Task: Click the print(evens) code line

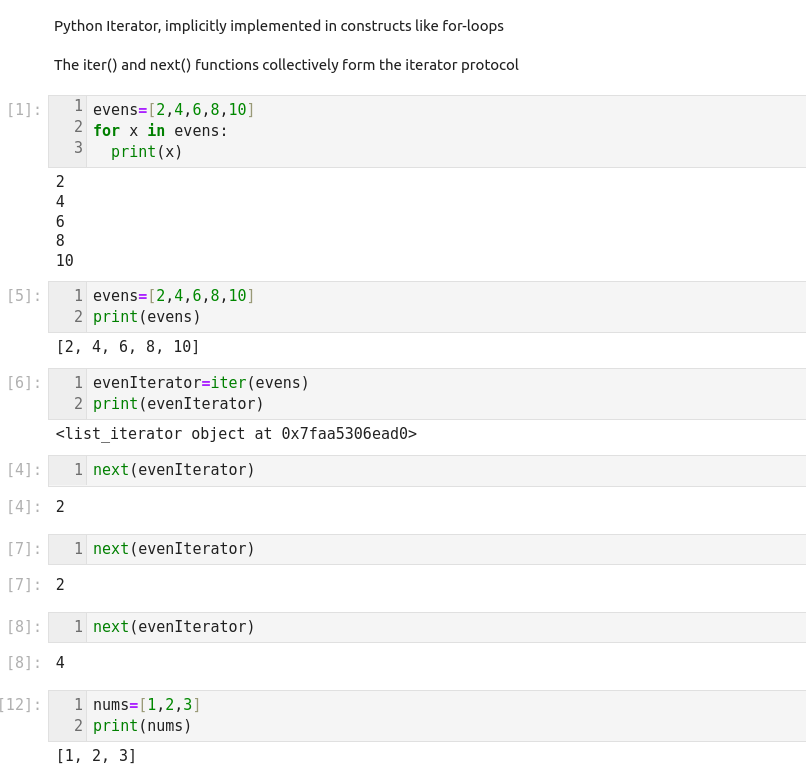Action: 146,317
